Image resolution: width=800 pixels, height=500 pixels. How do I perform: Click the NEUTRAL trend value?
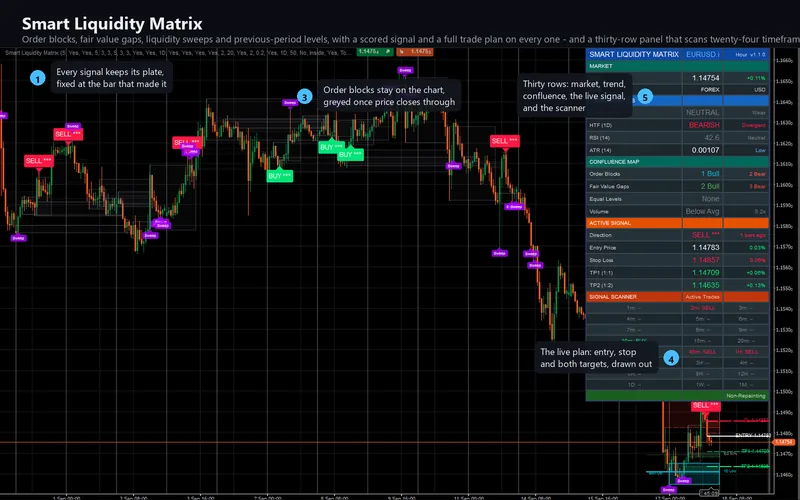coord(702,112)
